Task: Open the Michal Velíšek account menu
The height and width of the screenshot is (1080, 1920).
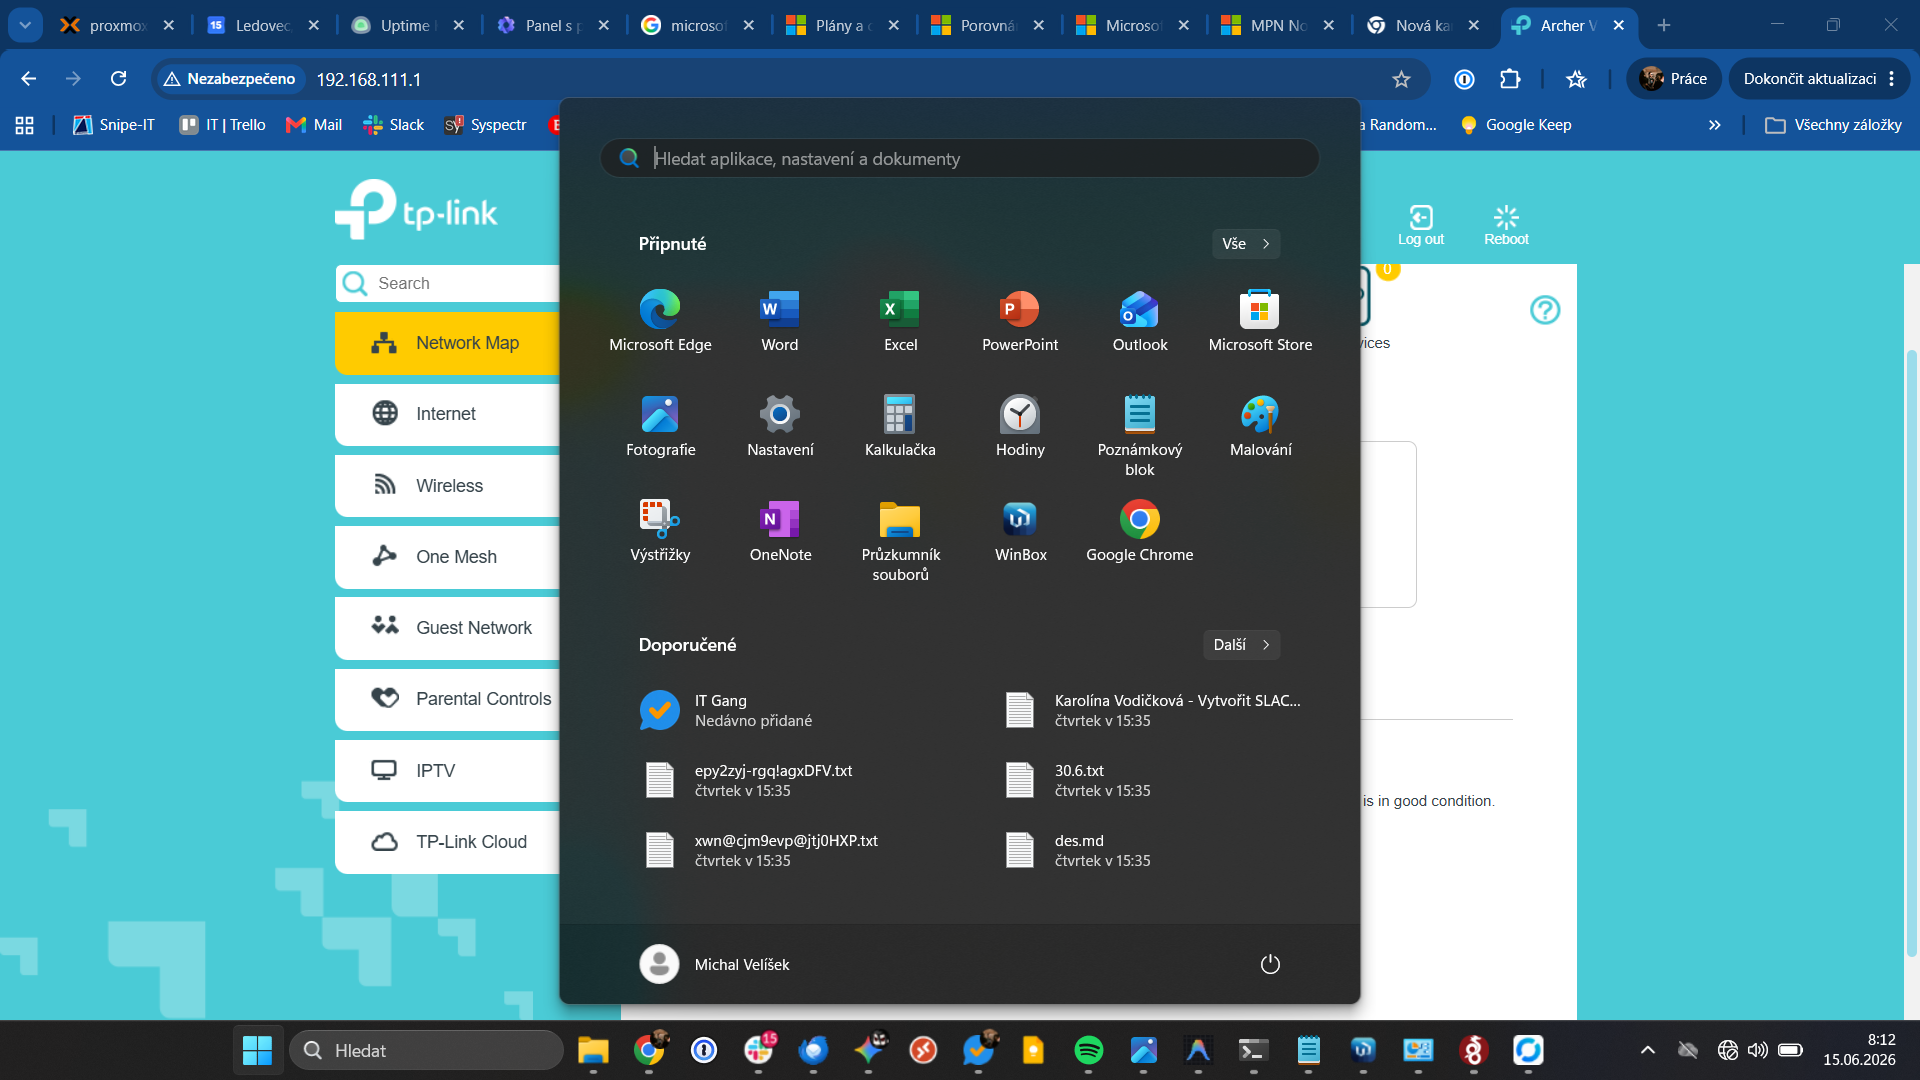Action: coord(715,964)
